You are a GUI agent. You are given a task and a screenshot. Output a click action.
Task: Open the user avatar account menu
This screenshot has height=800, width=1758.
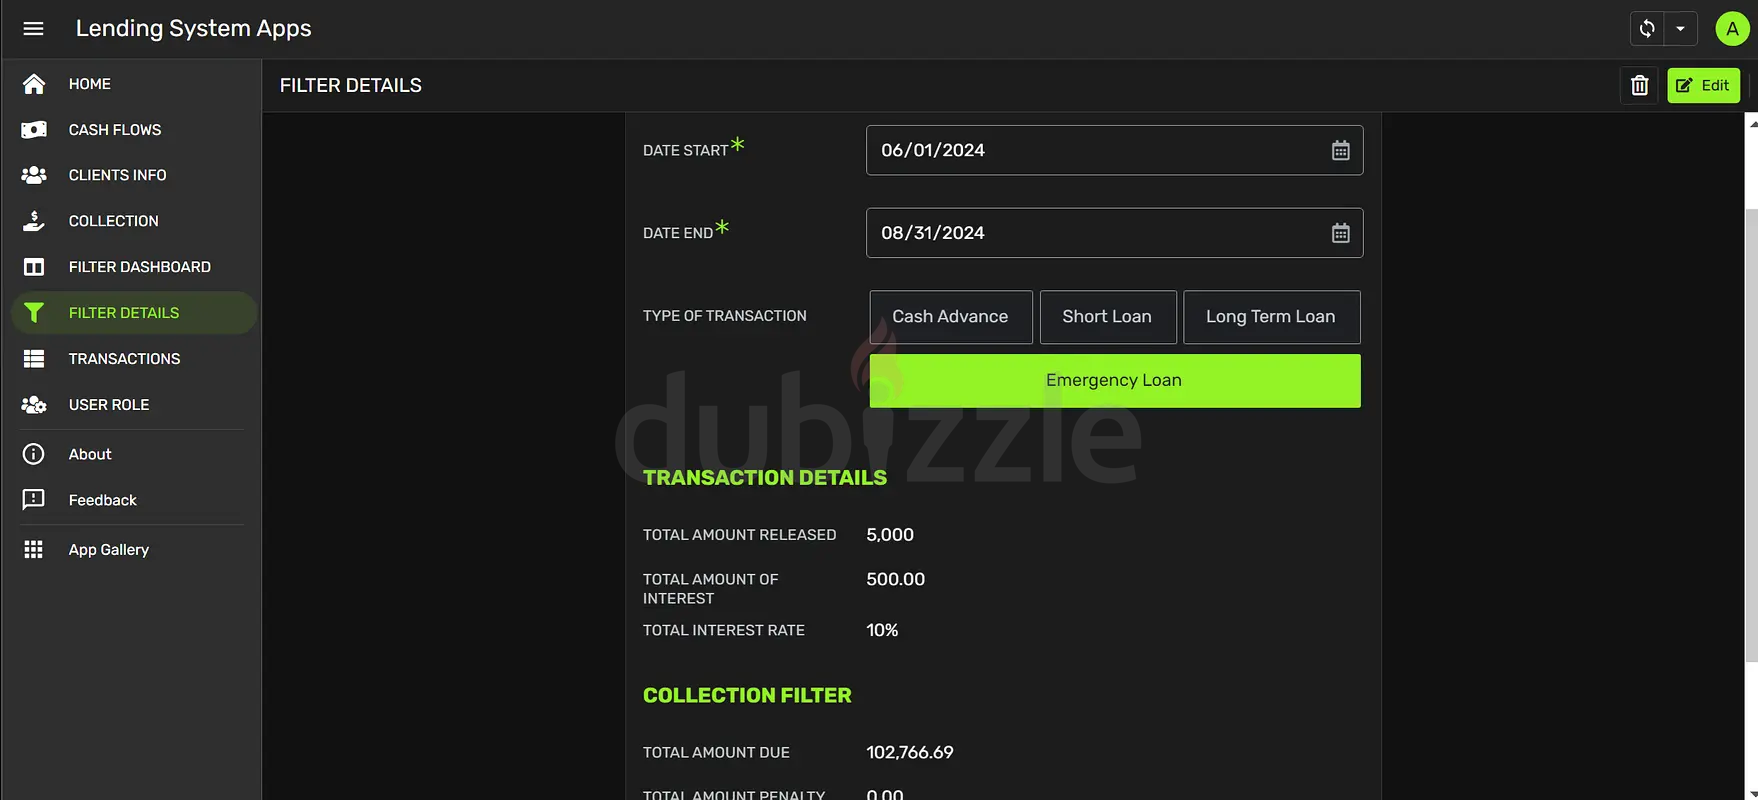(1732, 29)
